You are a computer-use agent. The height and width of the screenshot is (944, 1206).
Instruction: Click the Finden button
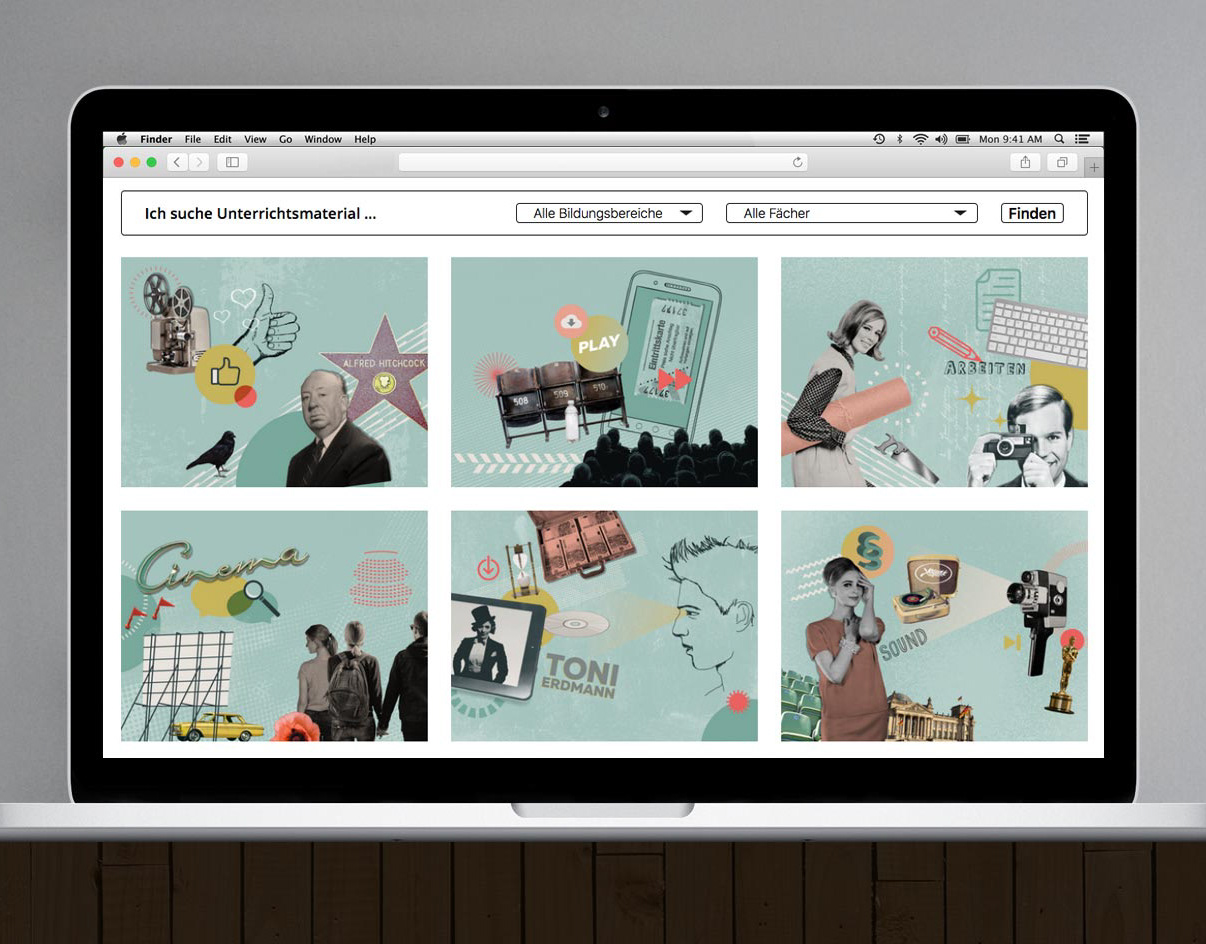(x=1032, y=213)
